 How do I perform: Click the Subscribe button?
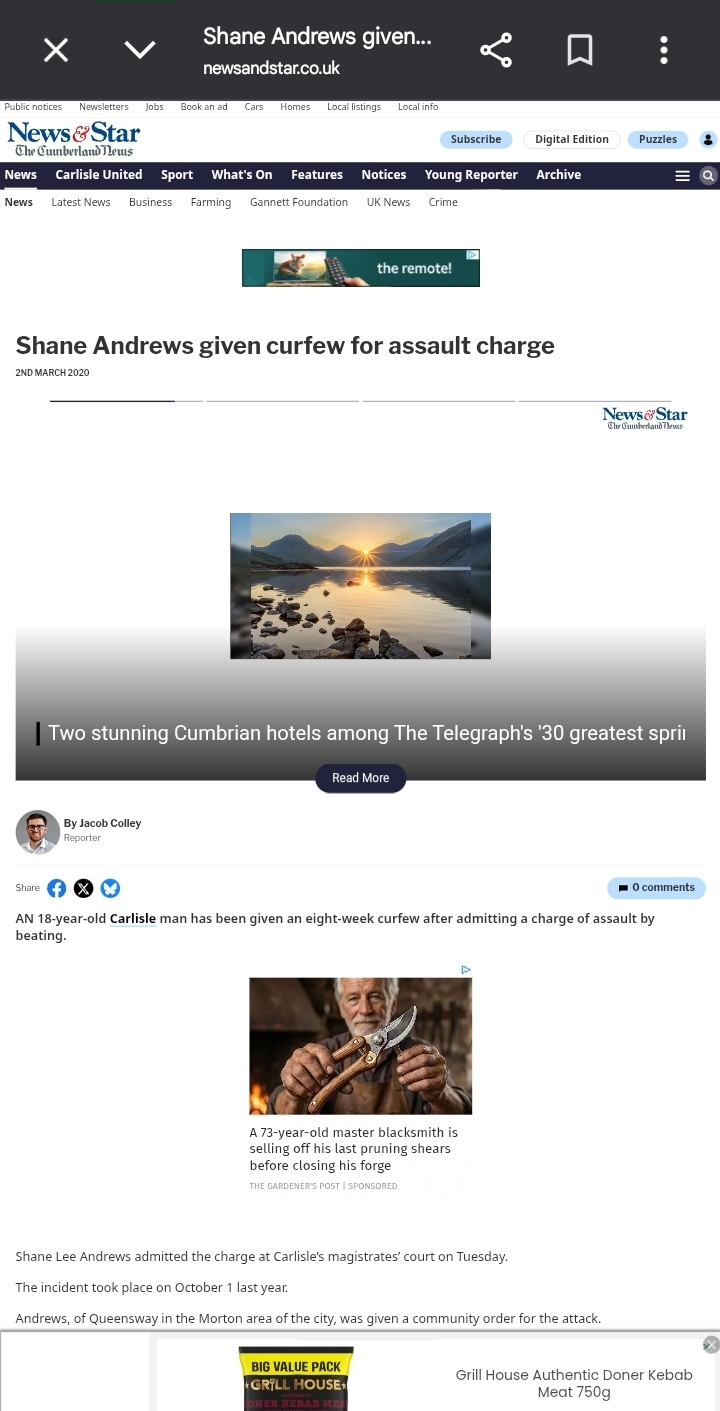pos(476,140)
